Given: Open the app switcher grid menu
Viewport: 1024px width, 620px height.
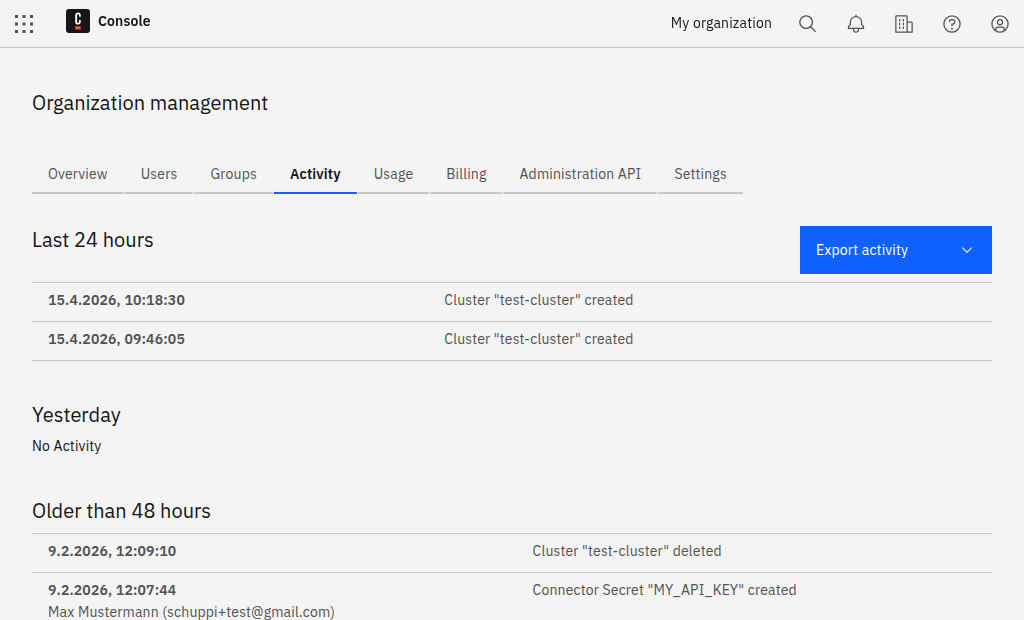Looking at the screenshot, I should (x=24, y=23).
